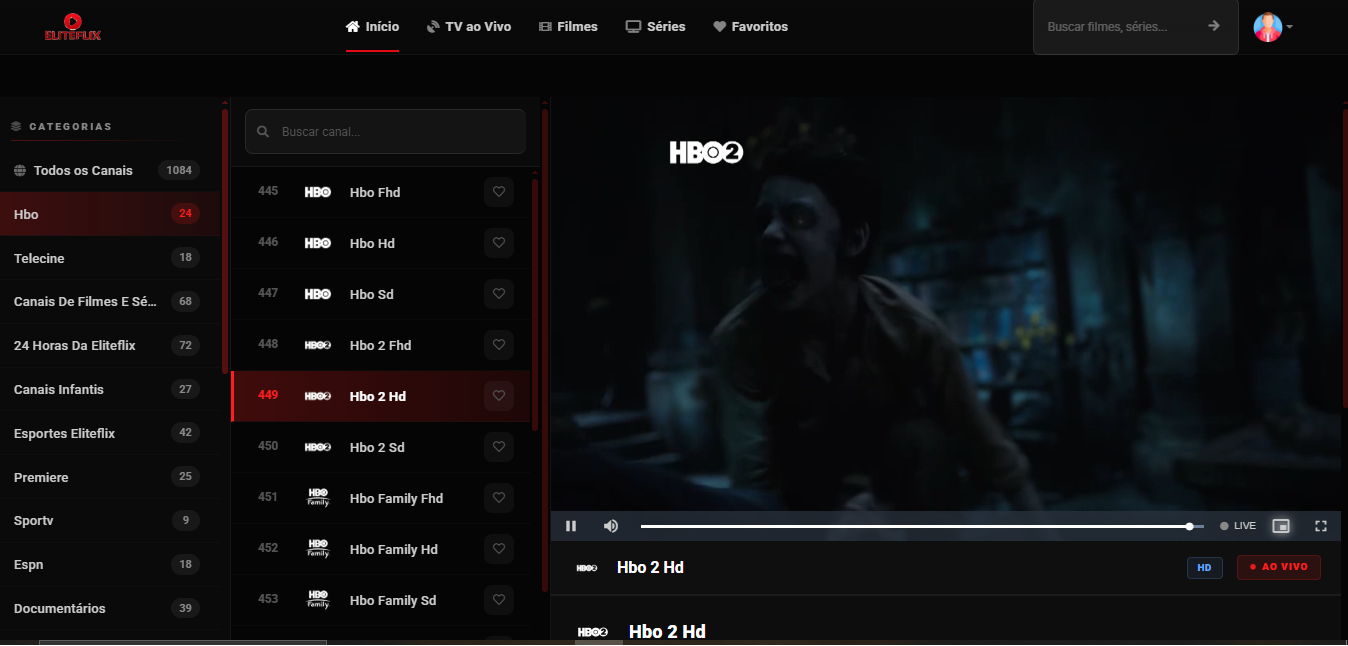The image size is (1348, 646).
Task: Enter fullscreen with the expand icon
Action: click(x=1321, y=526)
